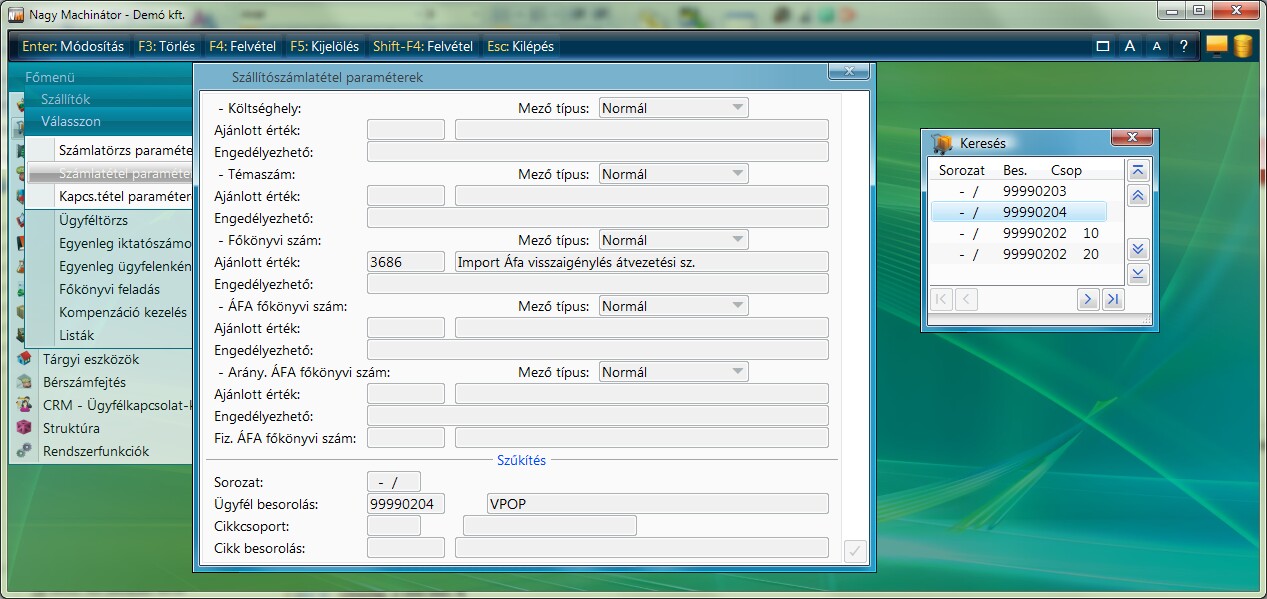Click the Sorozat column header in Keresés
The image size is (1267, 599).
coord(962,170)
